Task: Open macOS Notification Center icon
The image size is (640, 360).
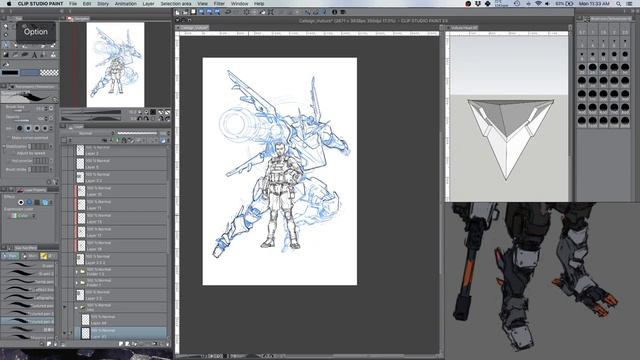Action: pos(630,4)
